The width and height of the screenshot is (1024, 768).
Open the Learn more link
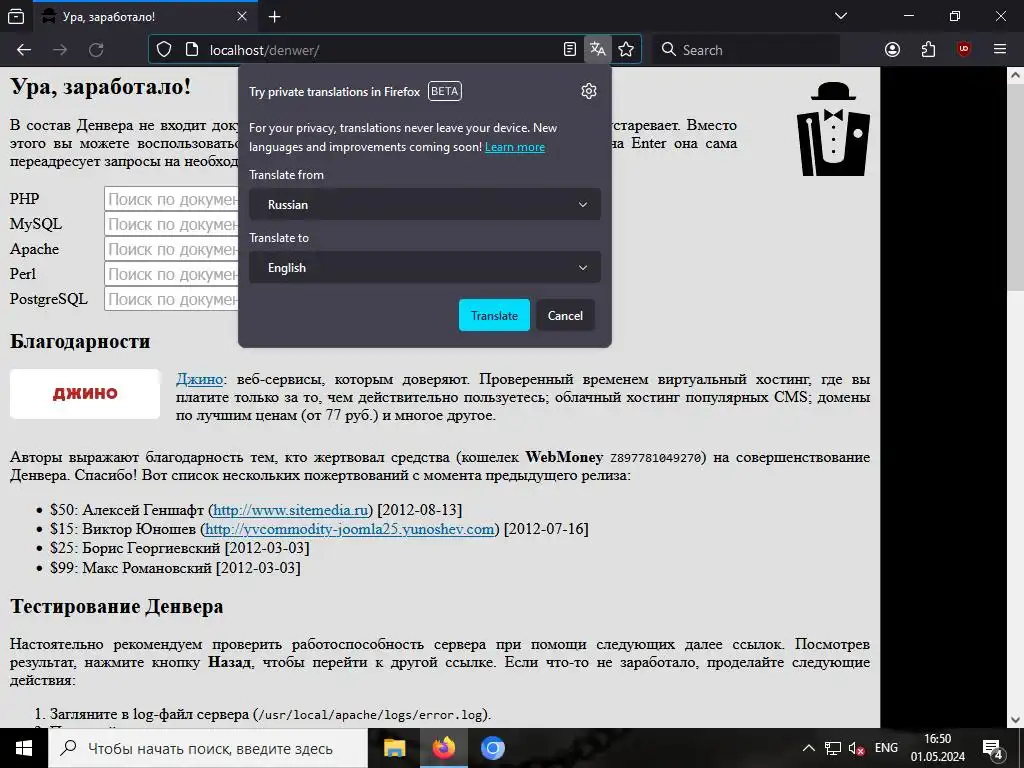coord(515,147)
